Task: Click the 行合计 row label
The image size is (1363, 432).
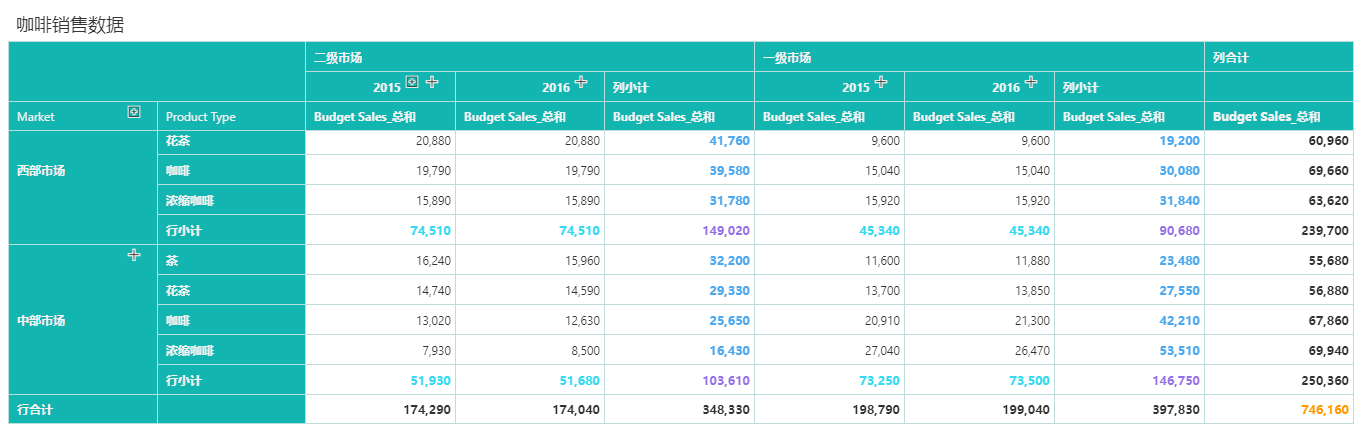Action: (35, 409)
